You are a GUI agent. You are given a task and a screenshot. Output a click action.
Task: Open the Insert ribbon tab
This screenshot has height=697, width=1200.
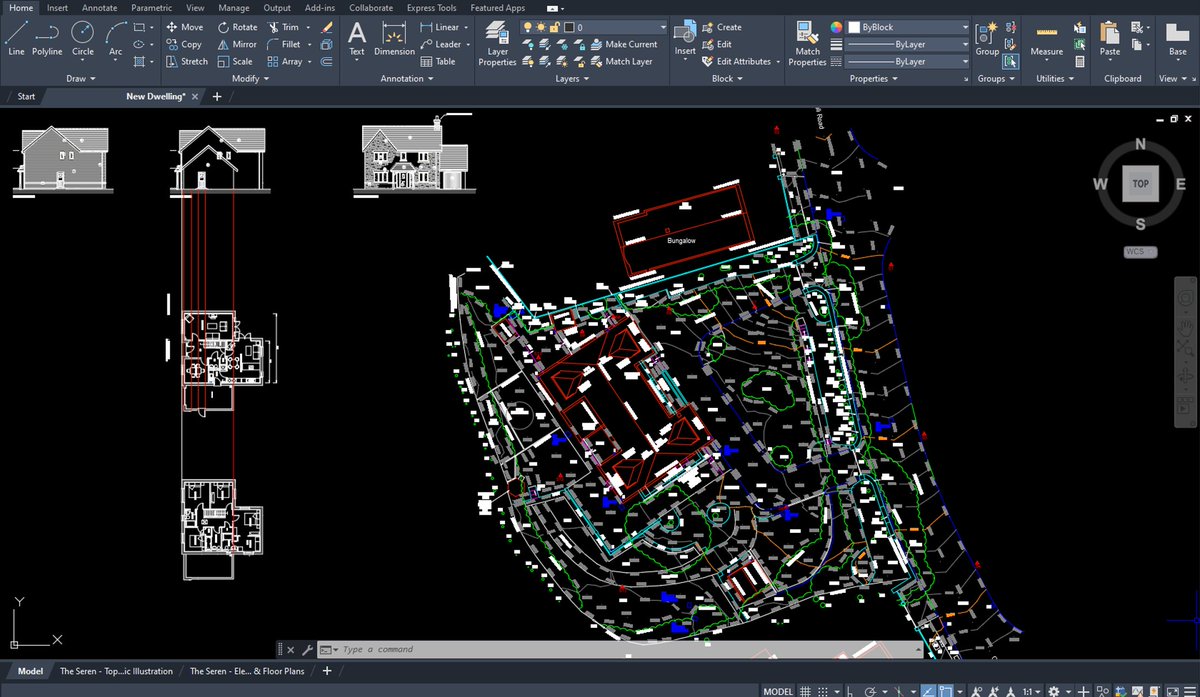click(58, 8)
